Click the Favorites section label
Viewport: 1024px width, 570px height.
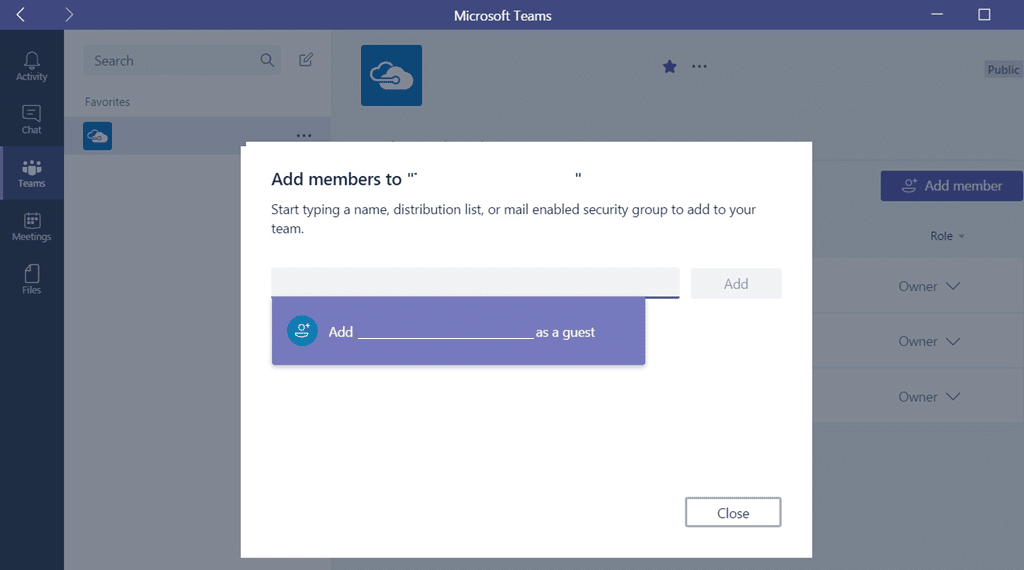(107, 102)
